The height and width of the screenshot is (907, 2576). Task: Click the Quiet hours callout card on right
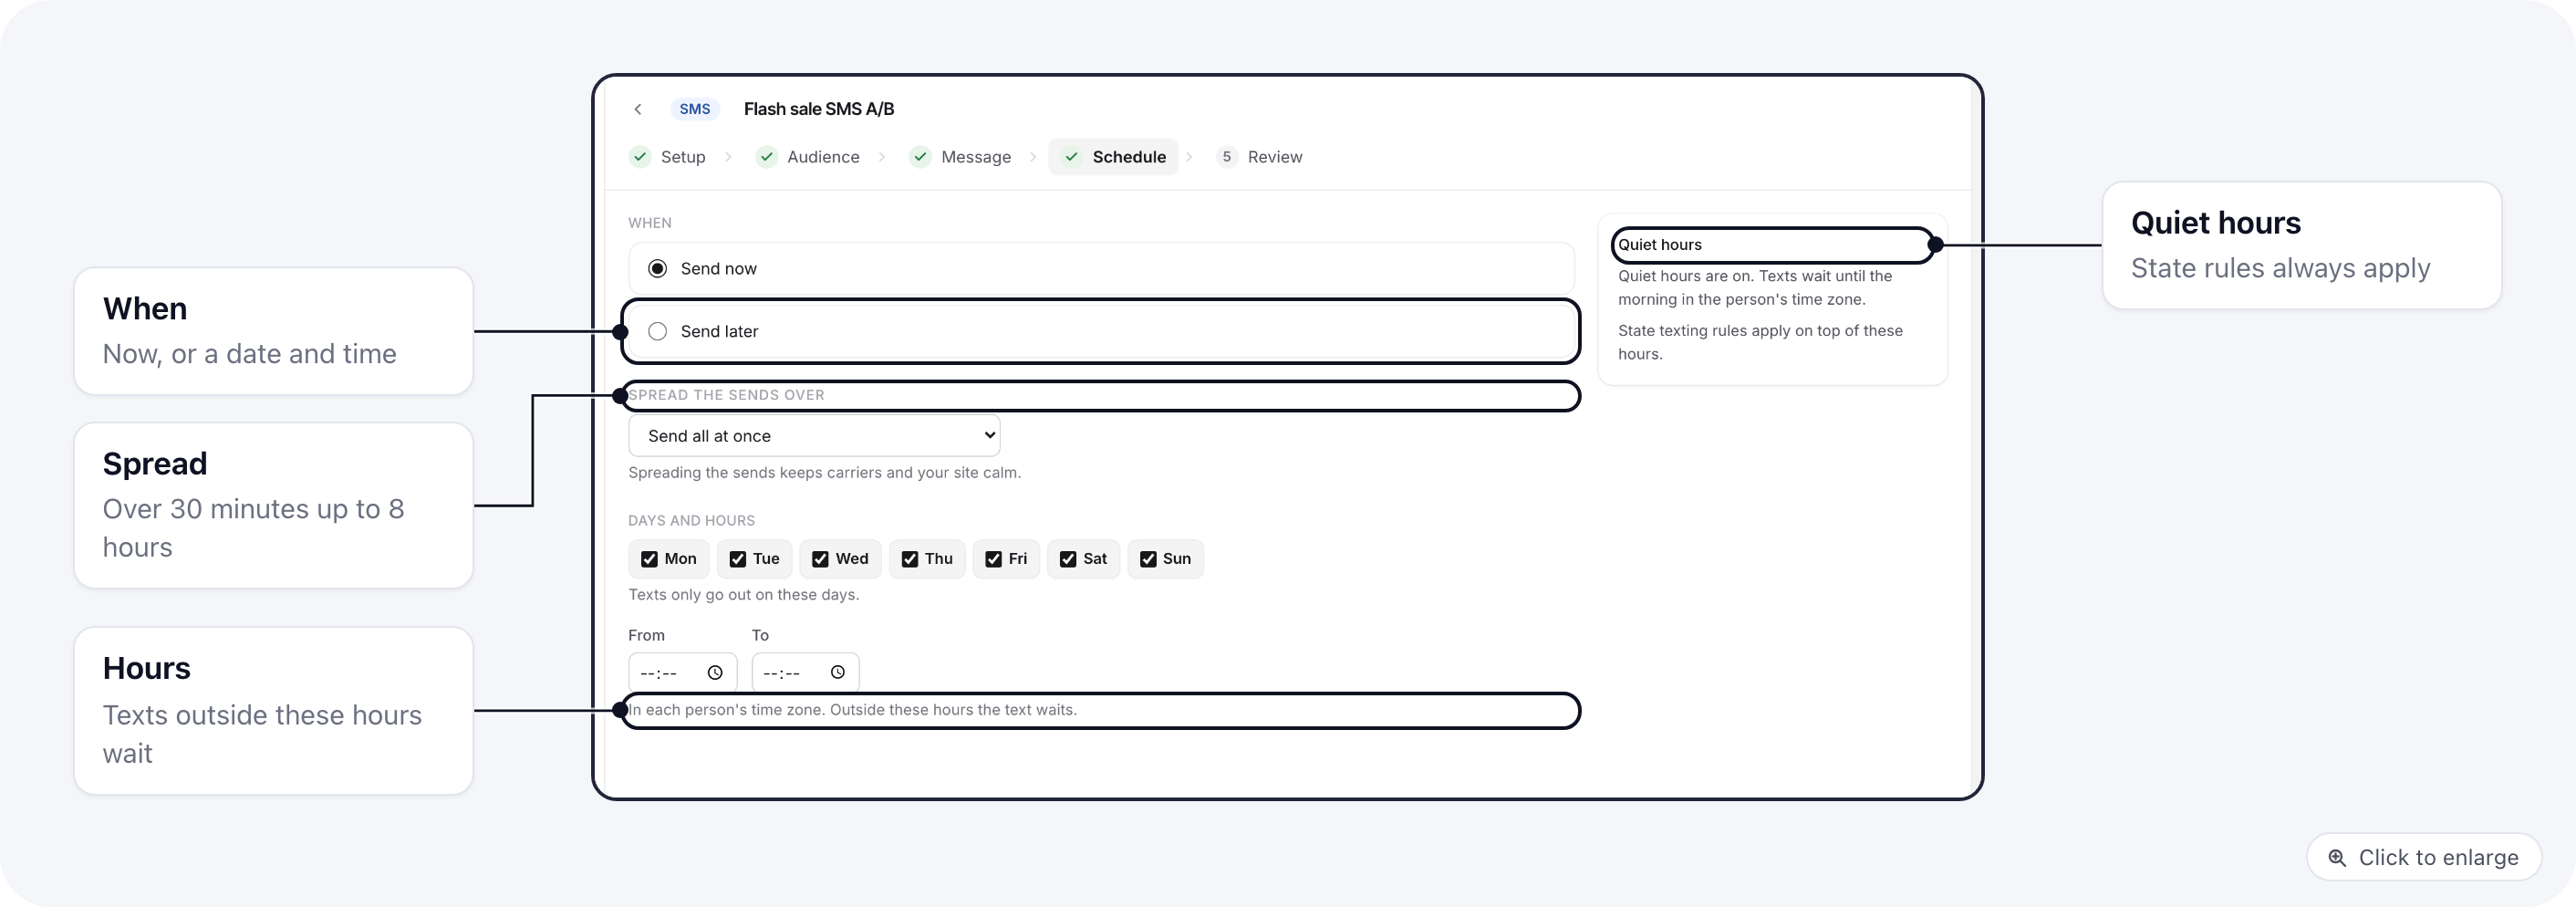2302,245
